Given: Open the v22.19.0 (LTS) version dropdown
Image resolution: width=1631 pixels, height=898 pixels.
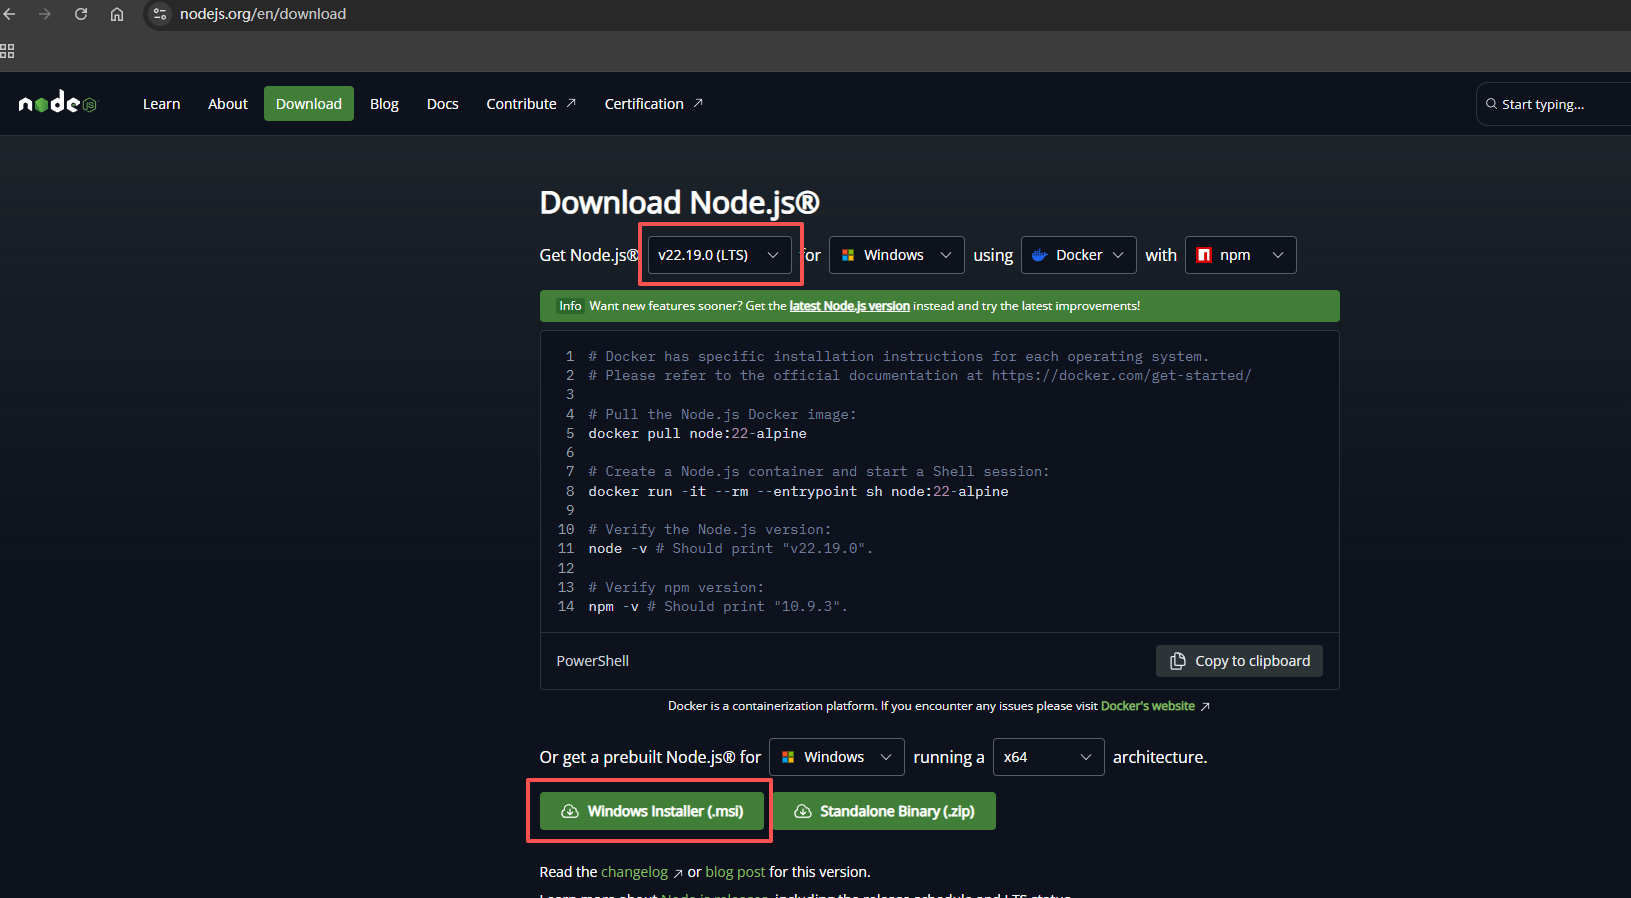Looking at the screenshot, I should 719,255.
